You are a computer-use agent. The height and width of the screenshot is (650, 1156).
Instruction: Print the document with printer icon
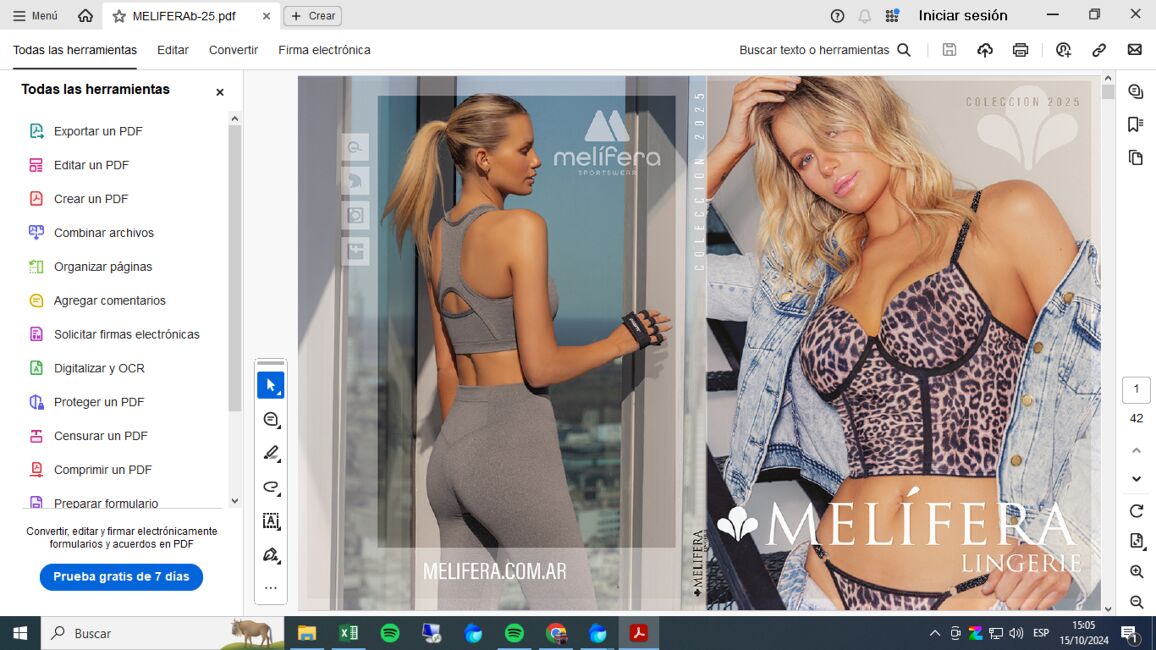[x=1020, y=50]
